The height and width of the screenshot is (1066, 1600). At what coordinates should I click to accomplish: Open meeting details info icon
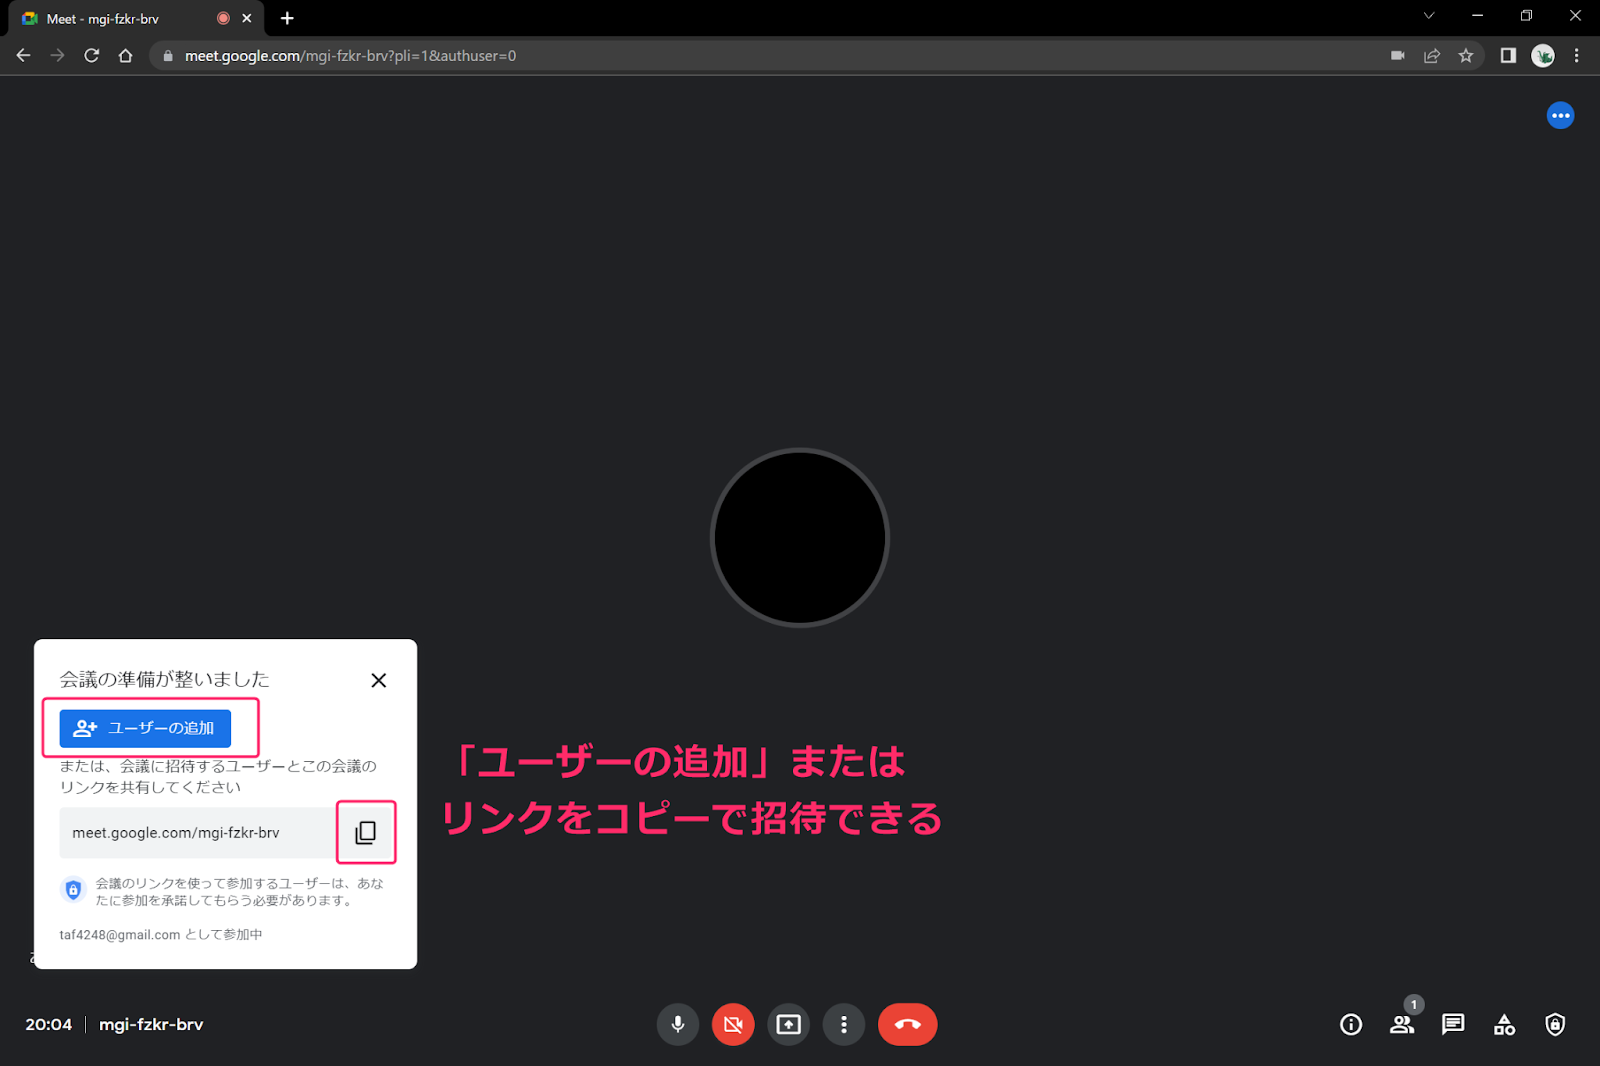(x=1351, y=1024)
